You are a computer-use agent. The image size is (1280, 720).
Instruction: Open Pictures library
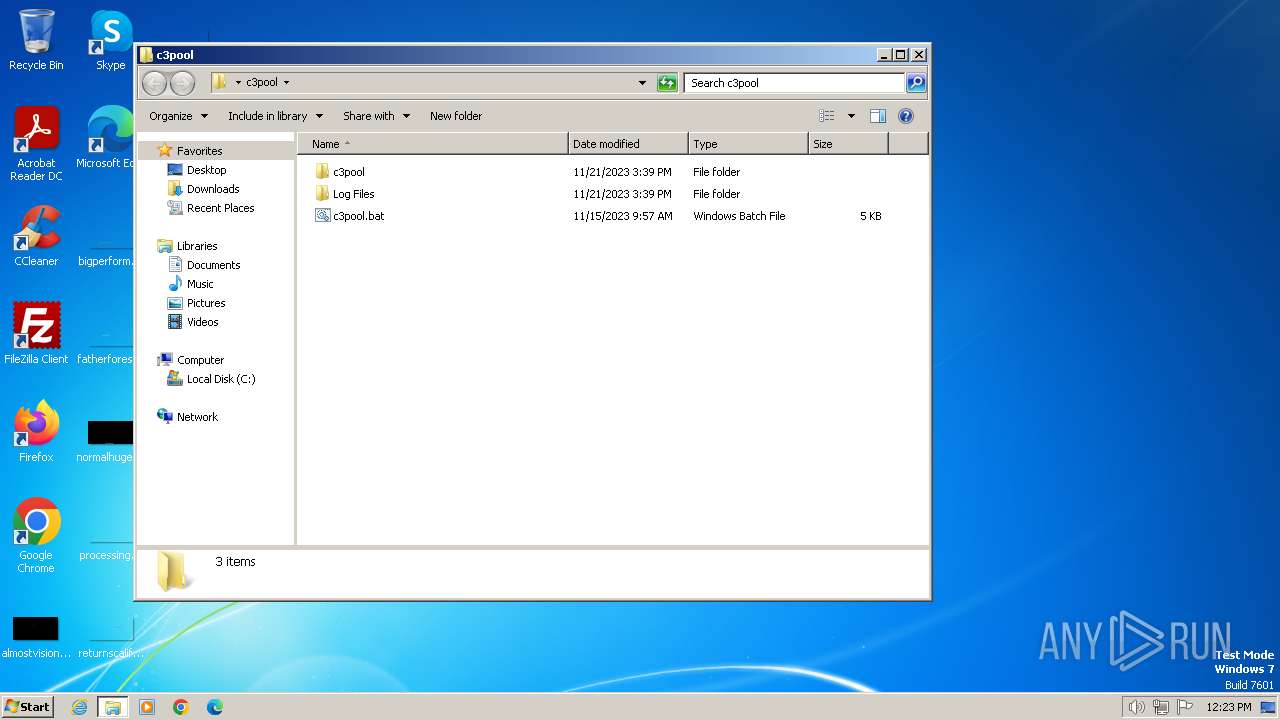[206, 303]
